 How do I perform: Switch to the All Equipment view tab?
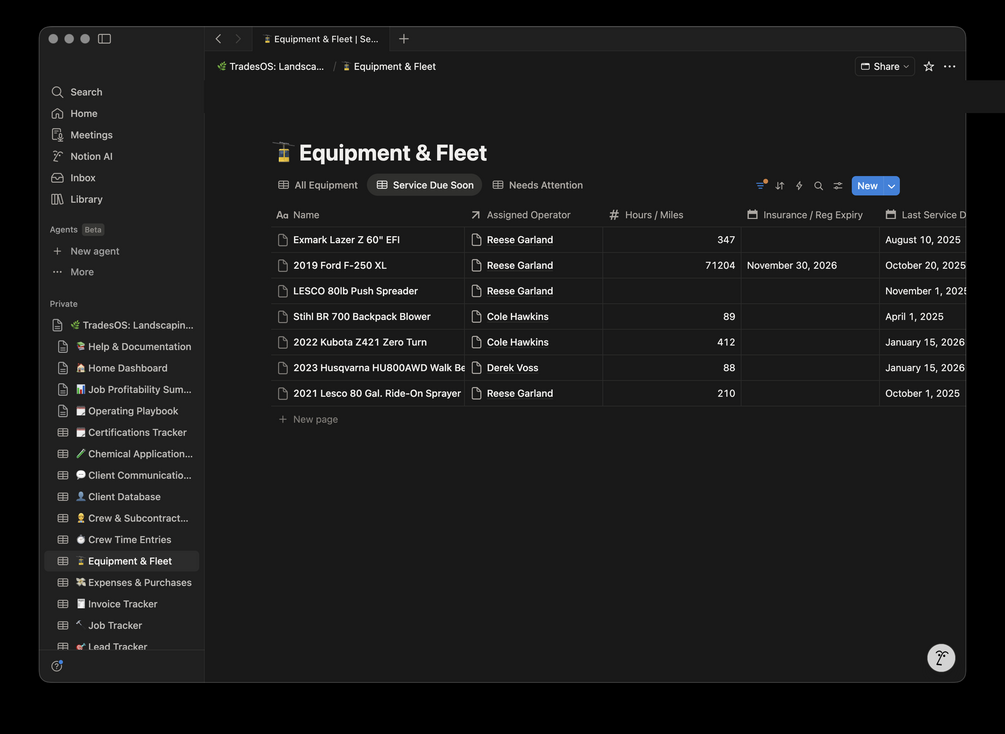(x=318, y=185)
